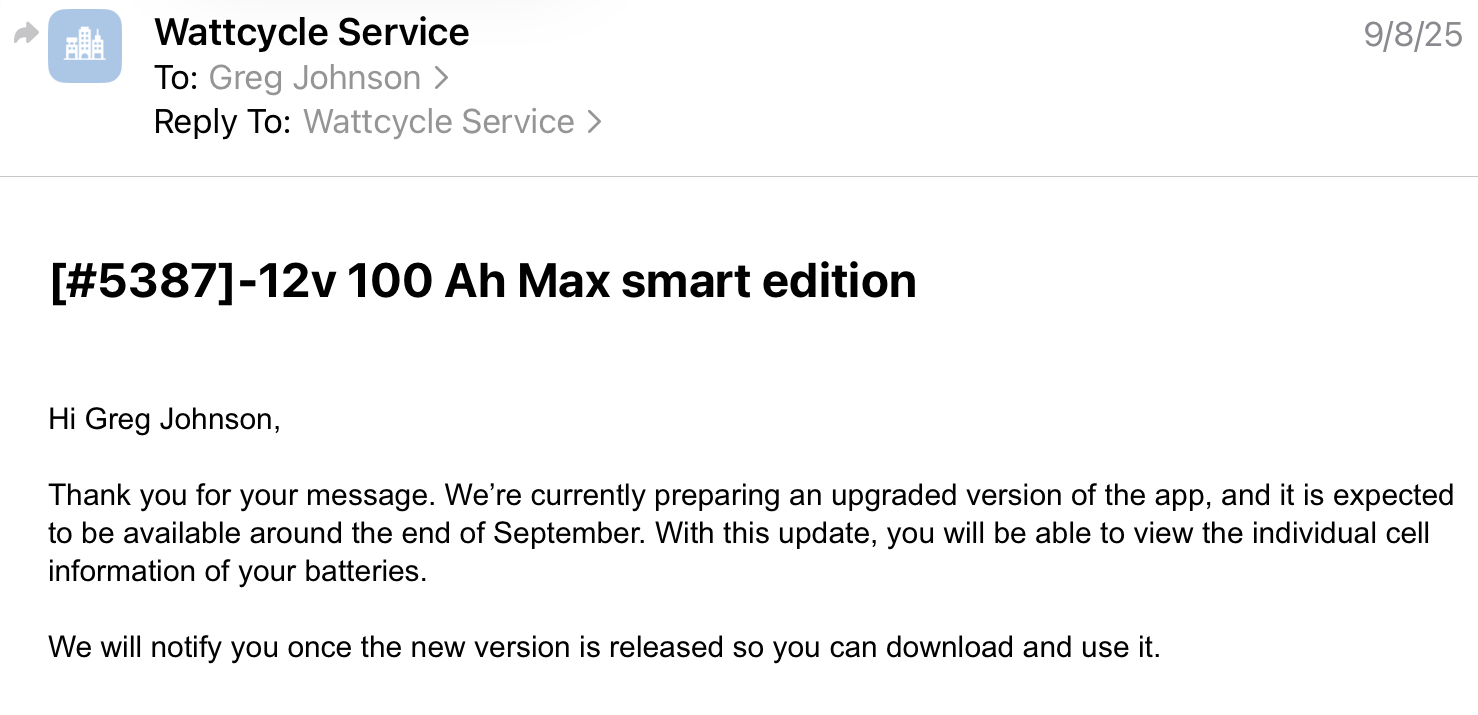Click the 9/8/25 message date
The width and height of the screenshot is (1478, 715).
(x=1413, y=35)
